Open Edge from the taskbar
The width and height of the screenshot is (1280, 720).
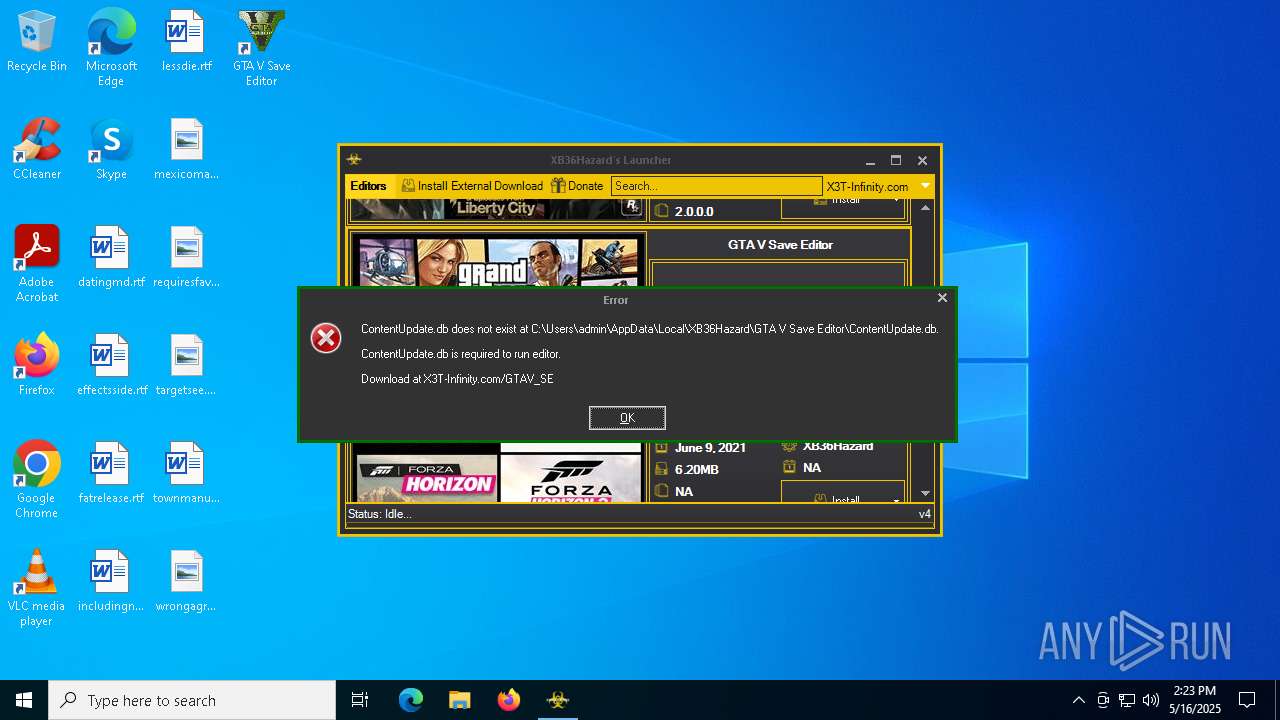410,700
